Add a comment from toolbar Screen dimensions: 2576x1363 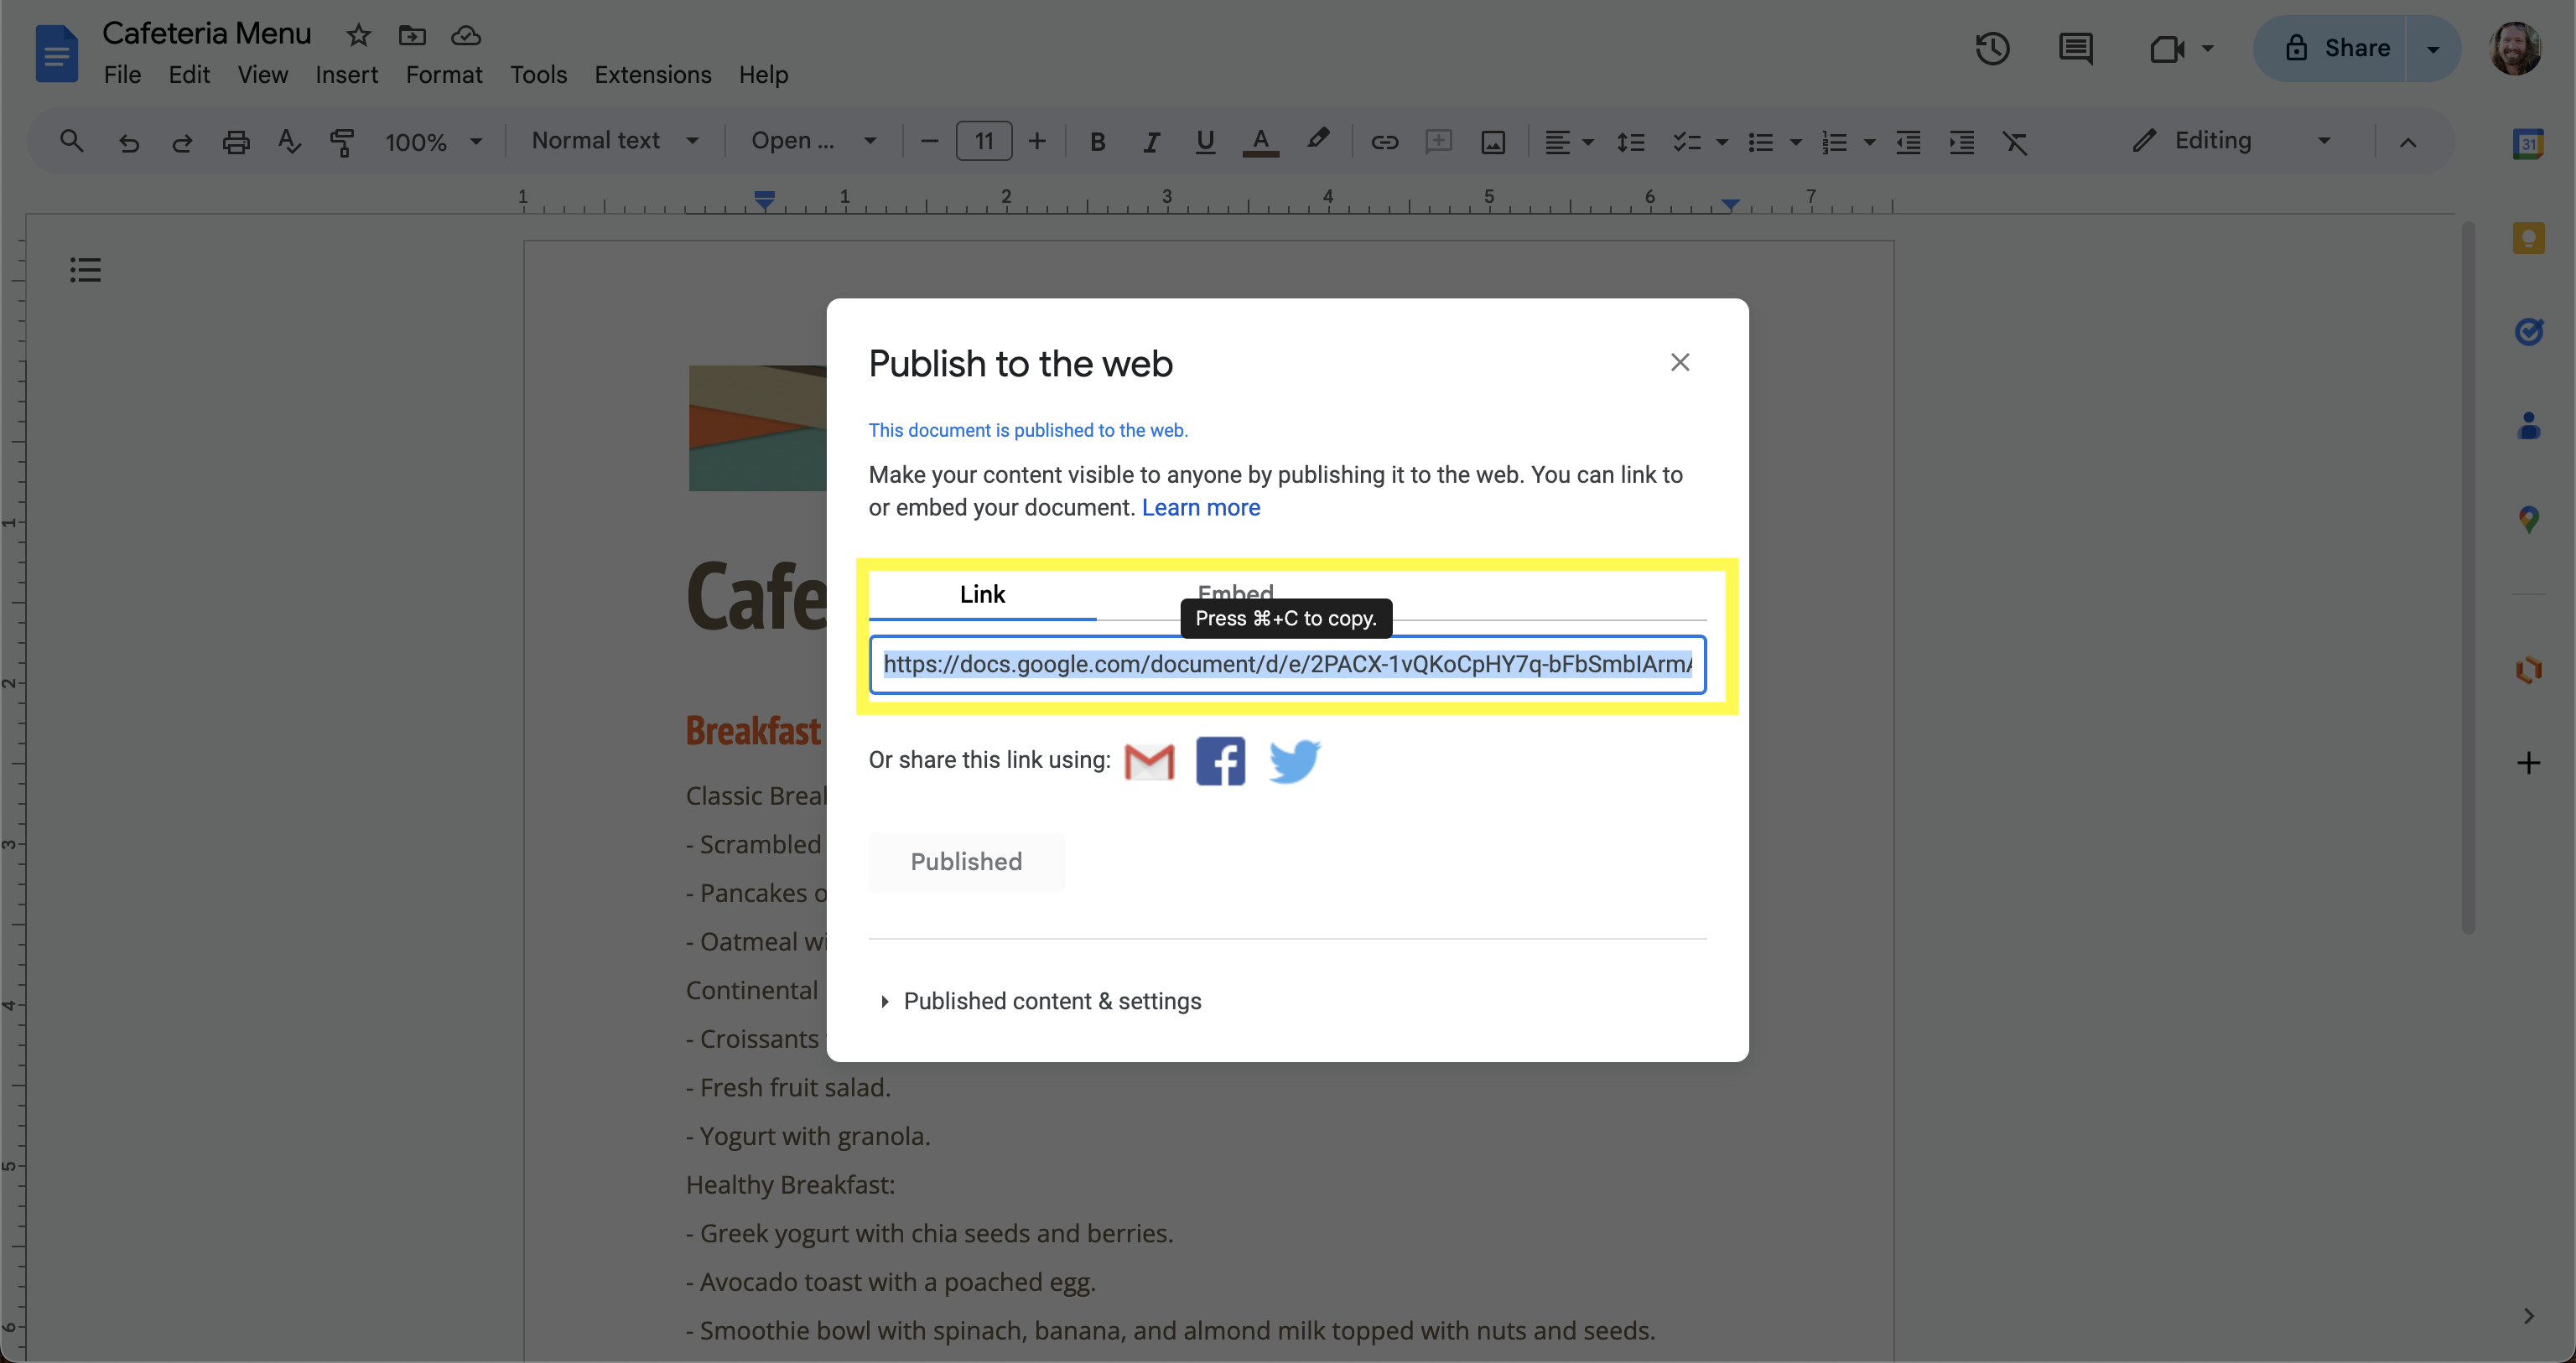1438,141
